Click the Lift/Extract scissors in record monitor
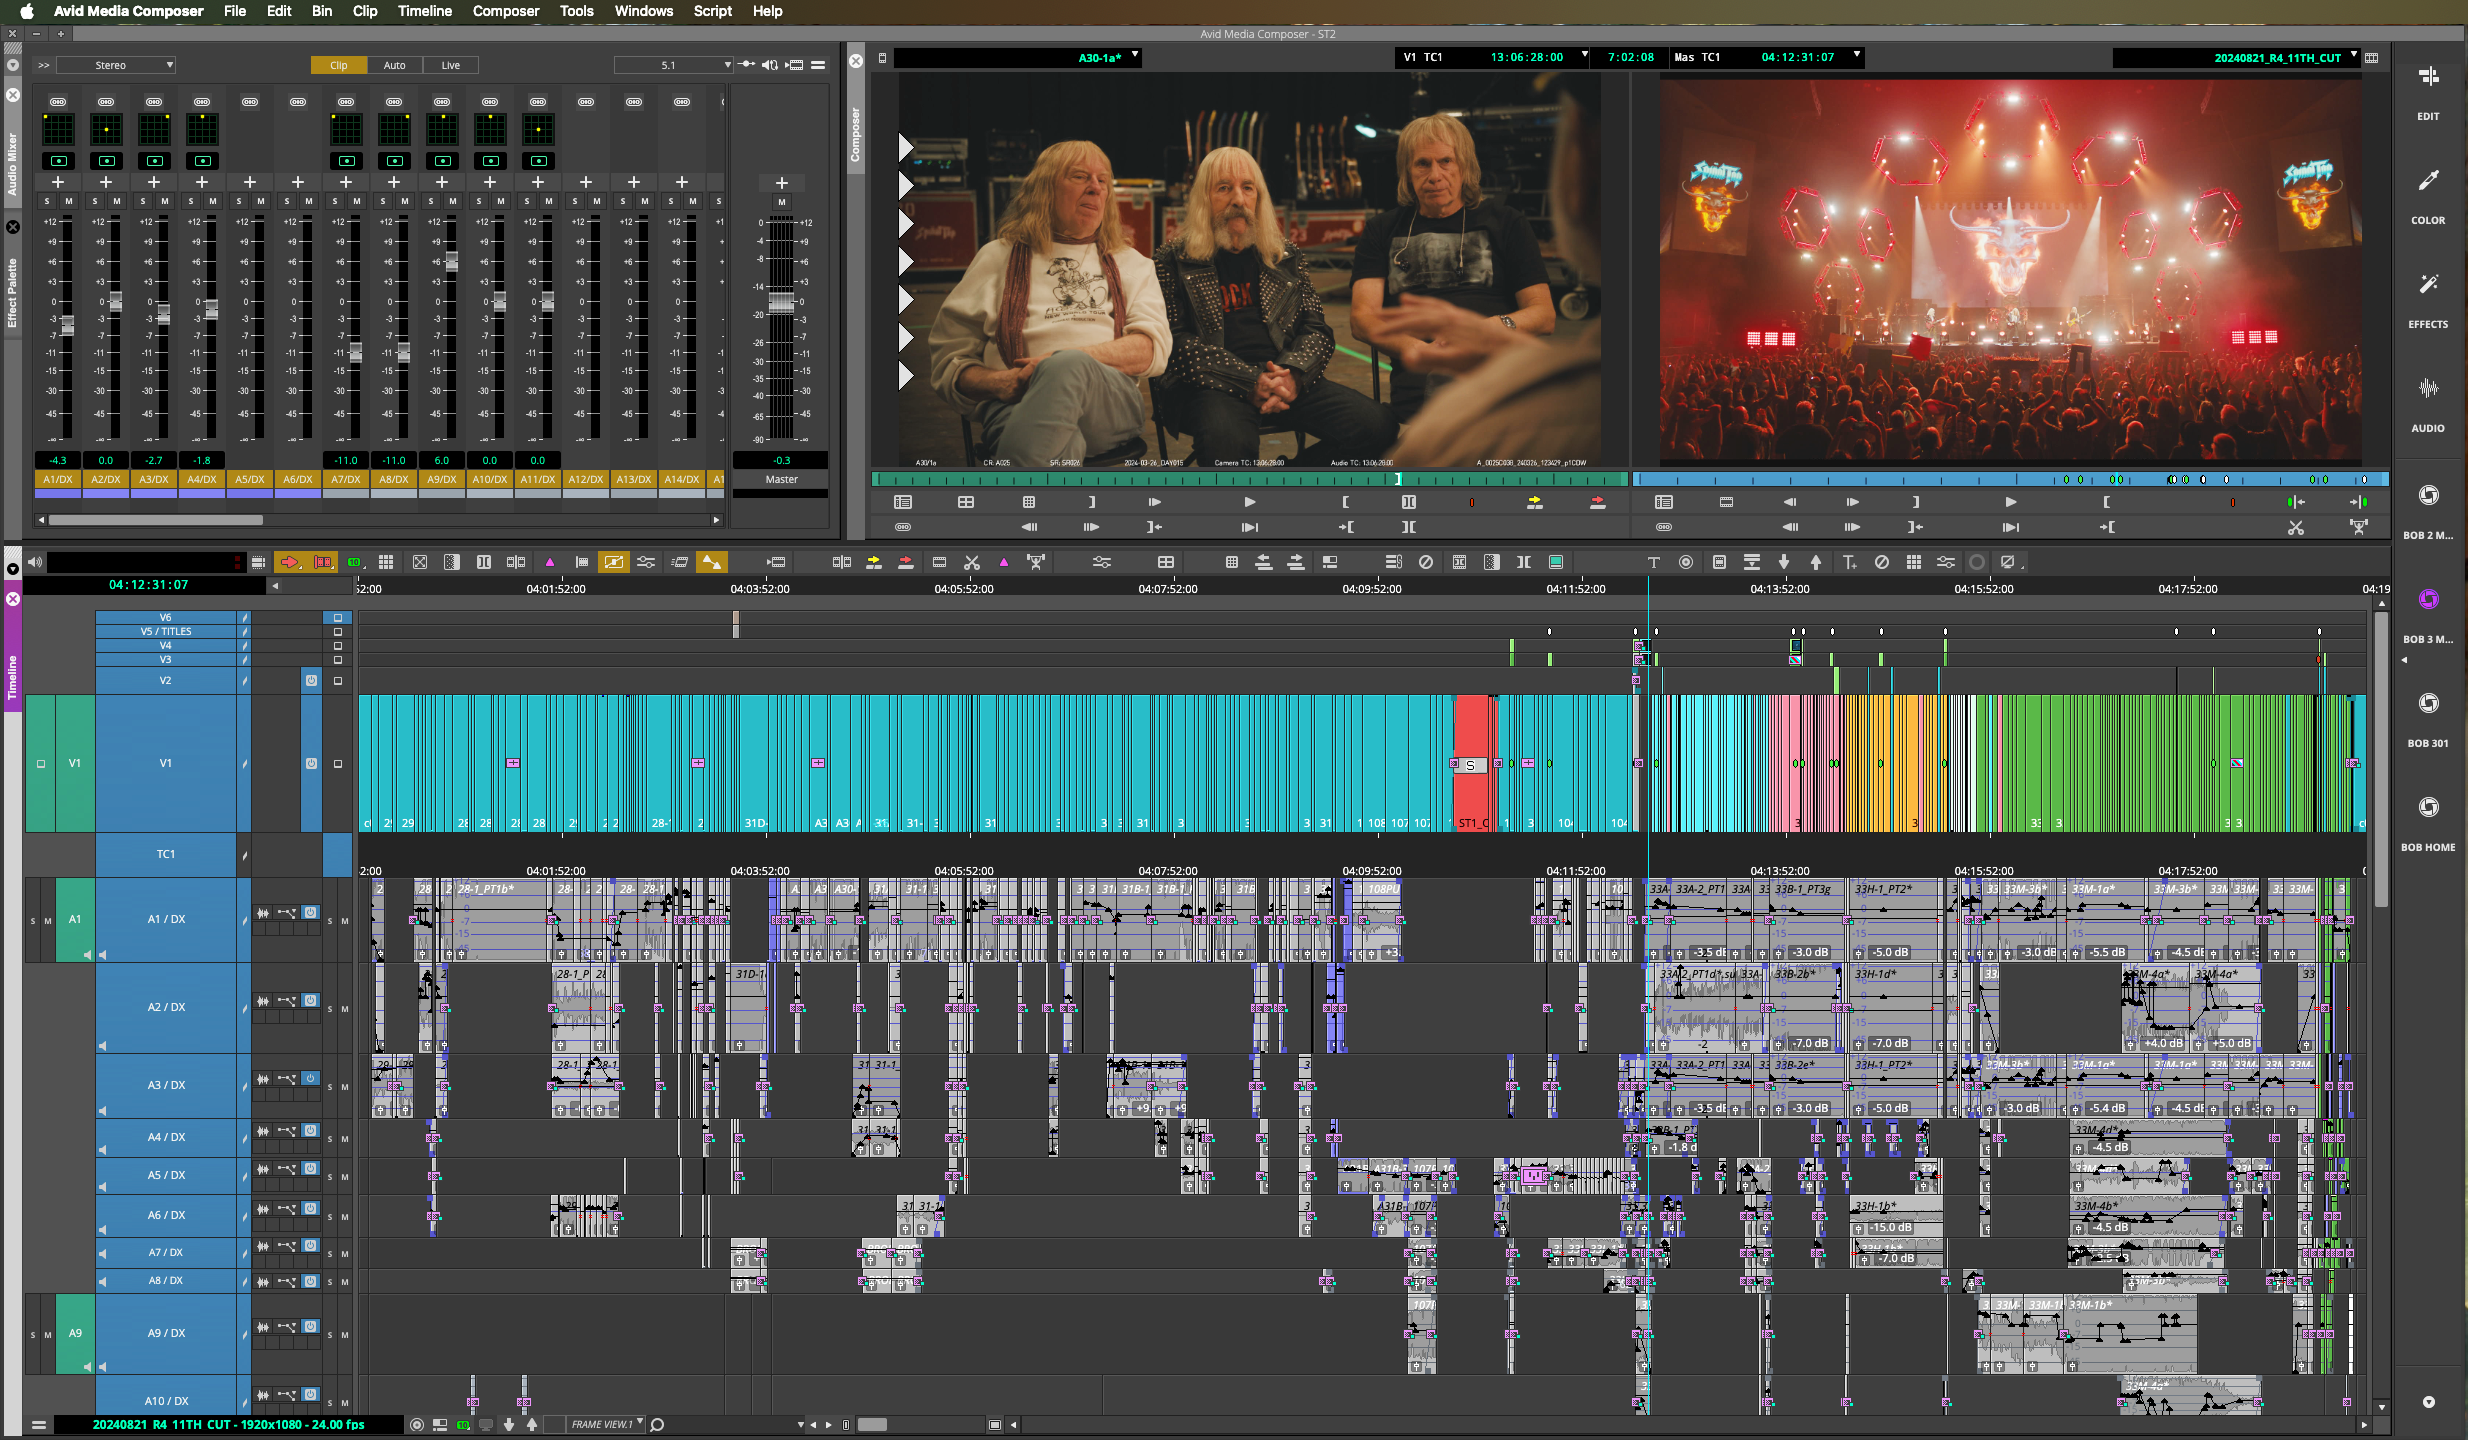Image resolution: width=2468 pixels, height=1440 pixels. click(x=2295, y=527)
